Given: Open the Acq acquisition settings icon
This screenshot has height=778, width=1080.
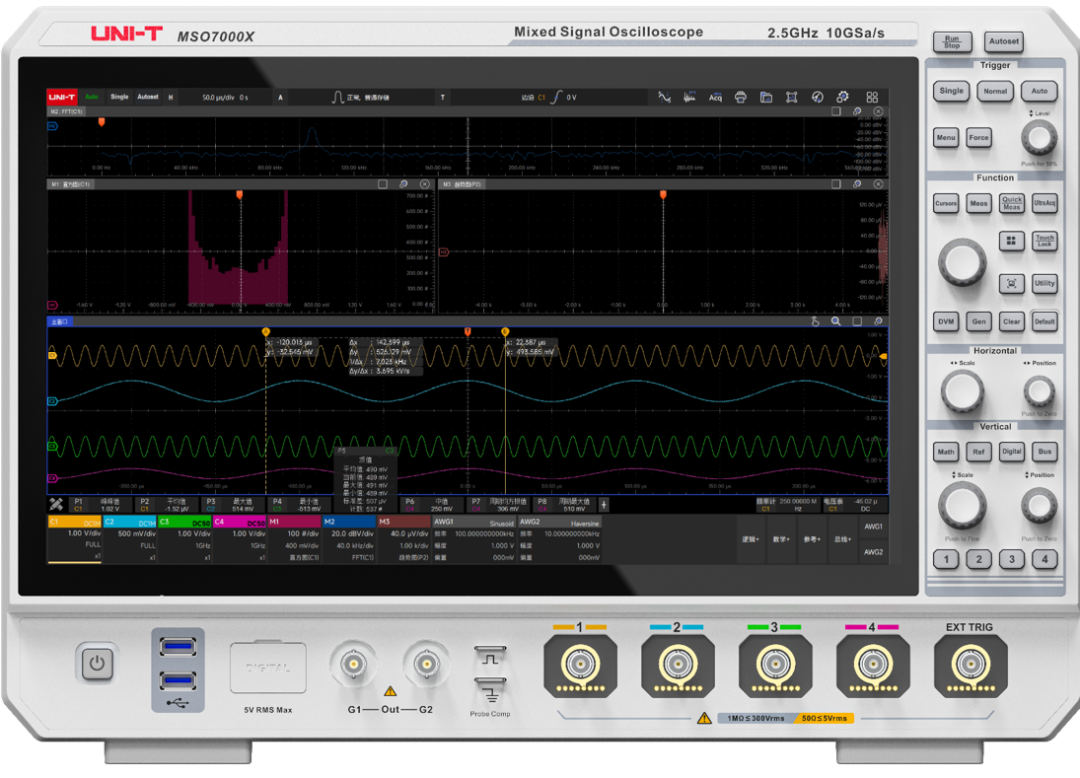Looking at the screenshot, I should (x=715, y=97).
